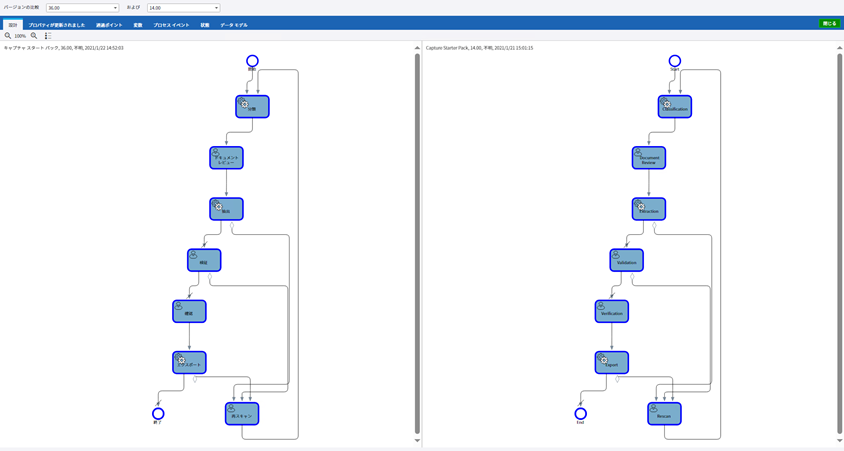
Task: Select the エクスポート node in left diagram
Action: pyautogui.click(x=189, y=362)
